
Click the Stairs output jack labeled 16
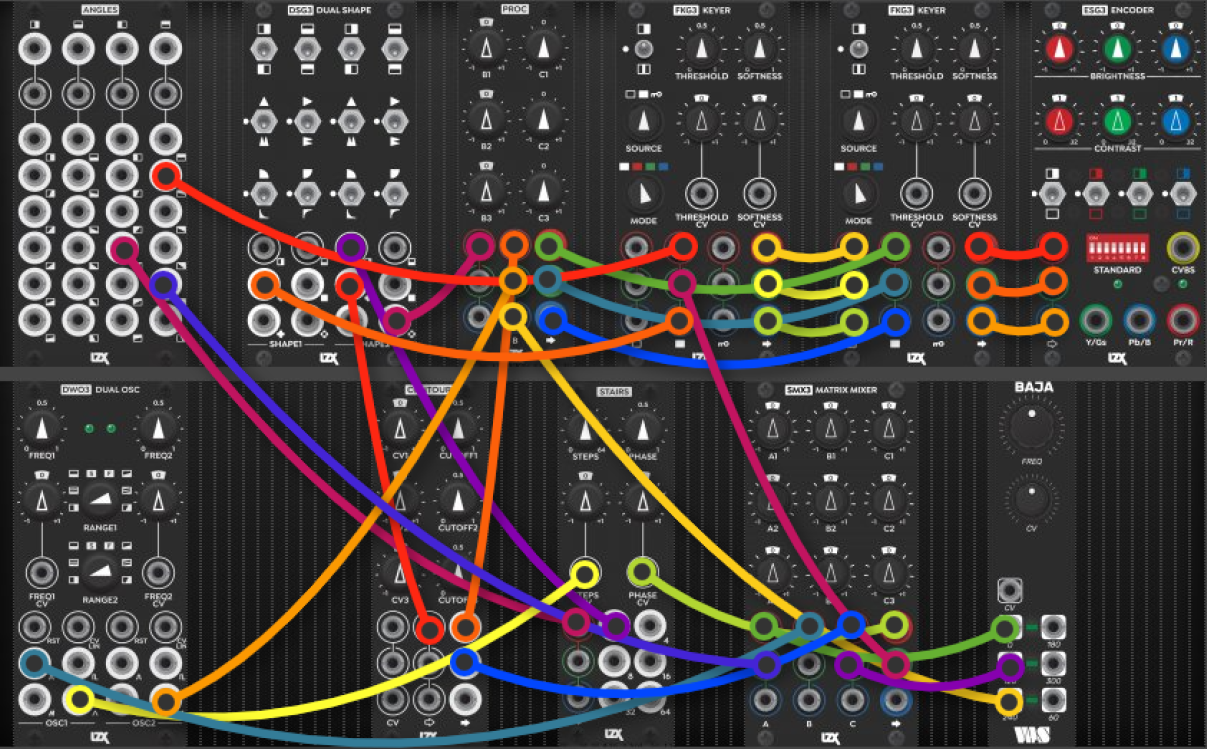pos(650,662)
